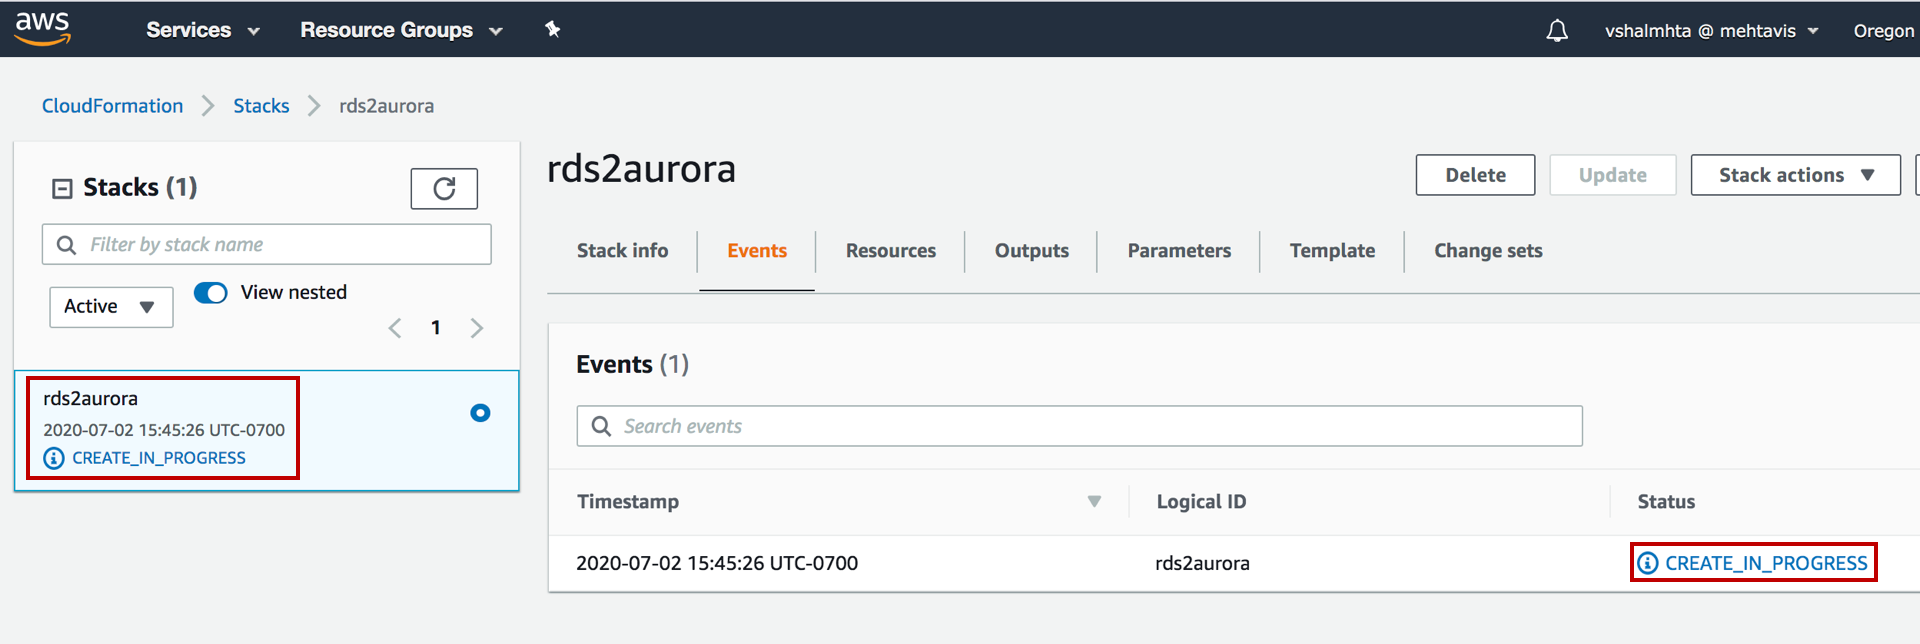Open the Resource Groups dropdown
The width and height of the screenshot is (1920, 644).
point(401,30)
